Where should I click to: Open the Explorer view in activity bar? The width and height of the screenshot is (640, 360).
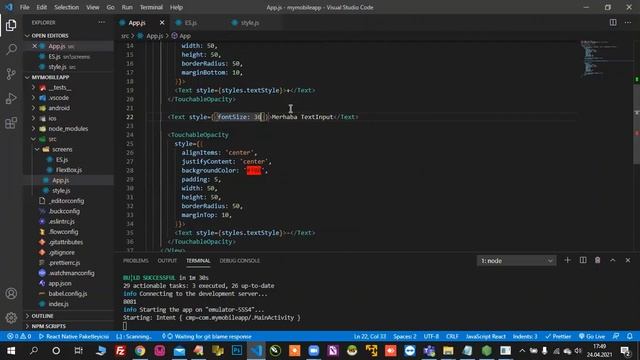pyautogui.click(x=11, y=25)
